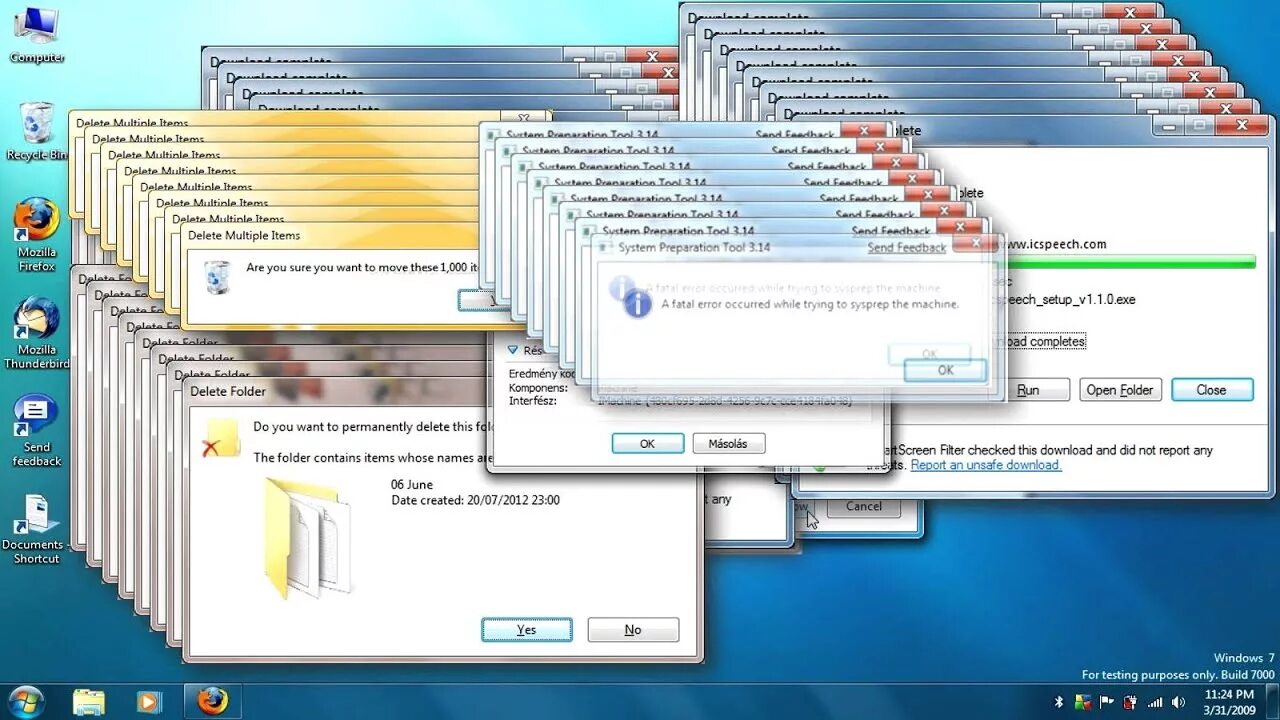Select the Mozilla Thunderbird desktop shortcut

coord(37,333)
